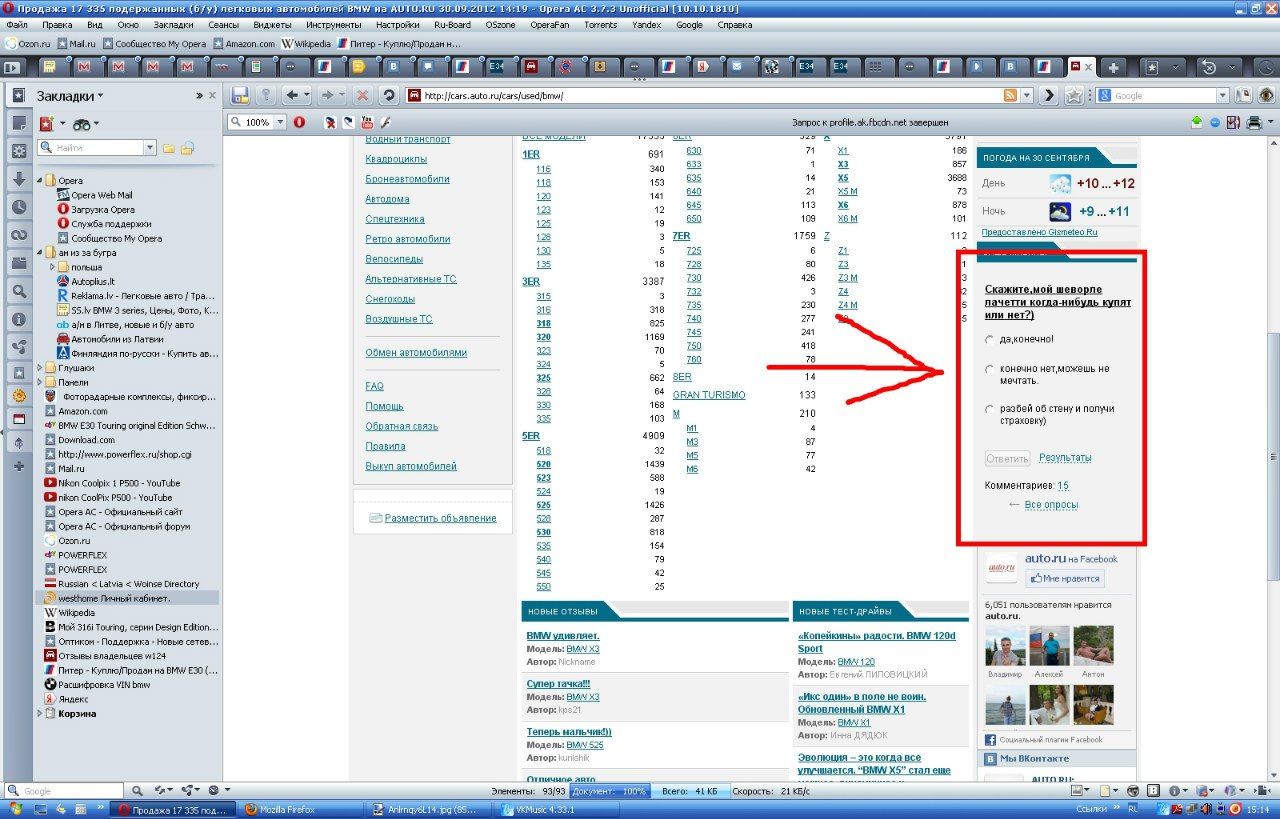1280x819 pixels.
Task: Open the Закладки panel title dropdown
Action: tap(70, 96)
